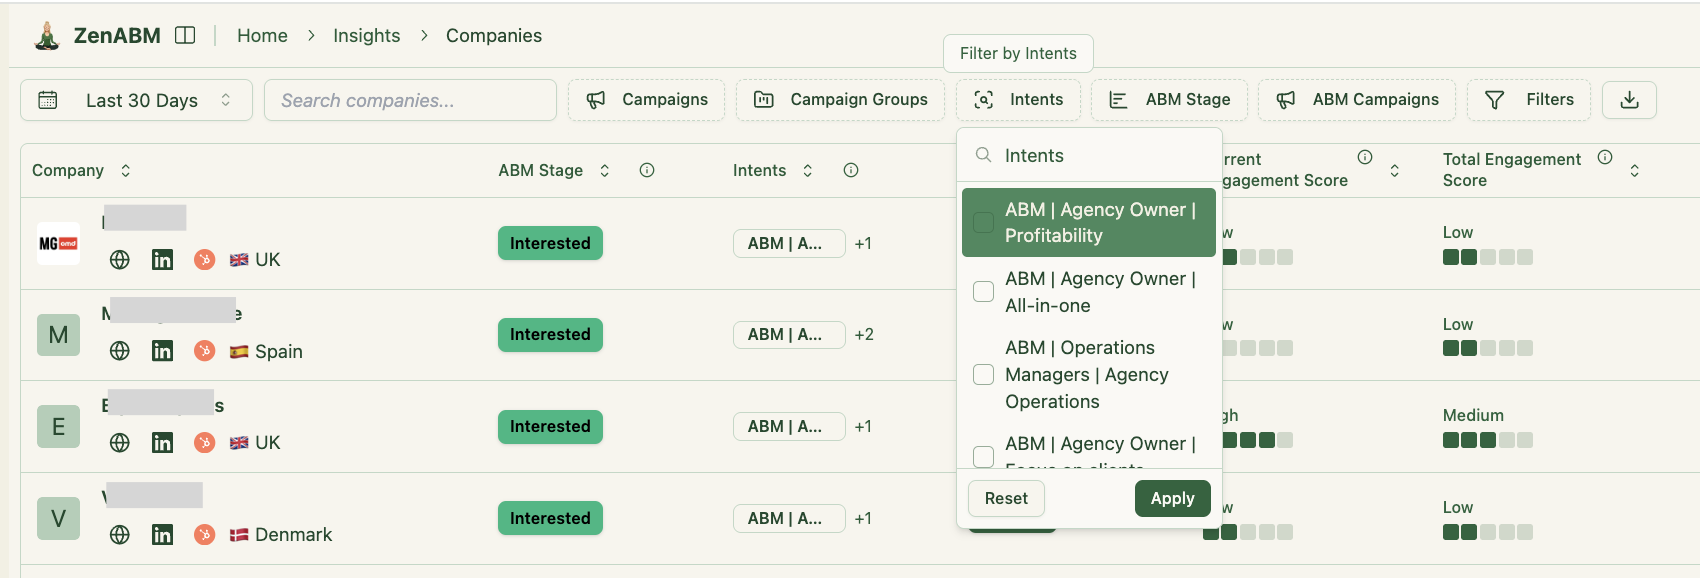
Task: Click the +1 intents badge in Denmark row
Action: click(863, 518)
